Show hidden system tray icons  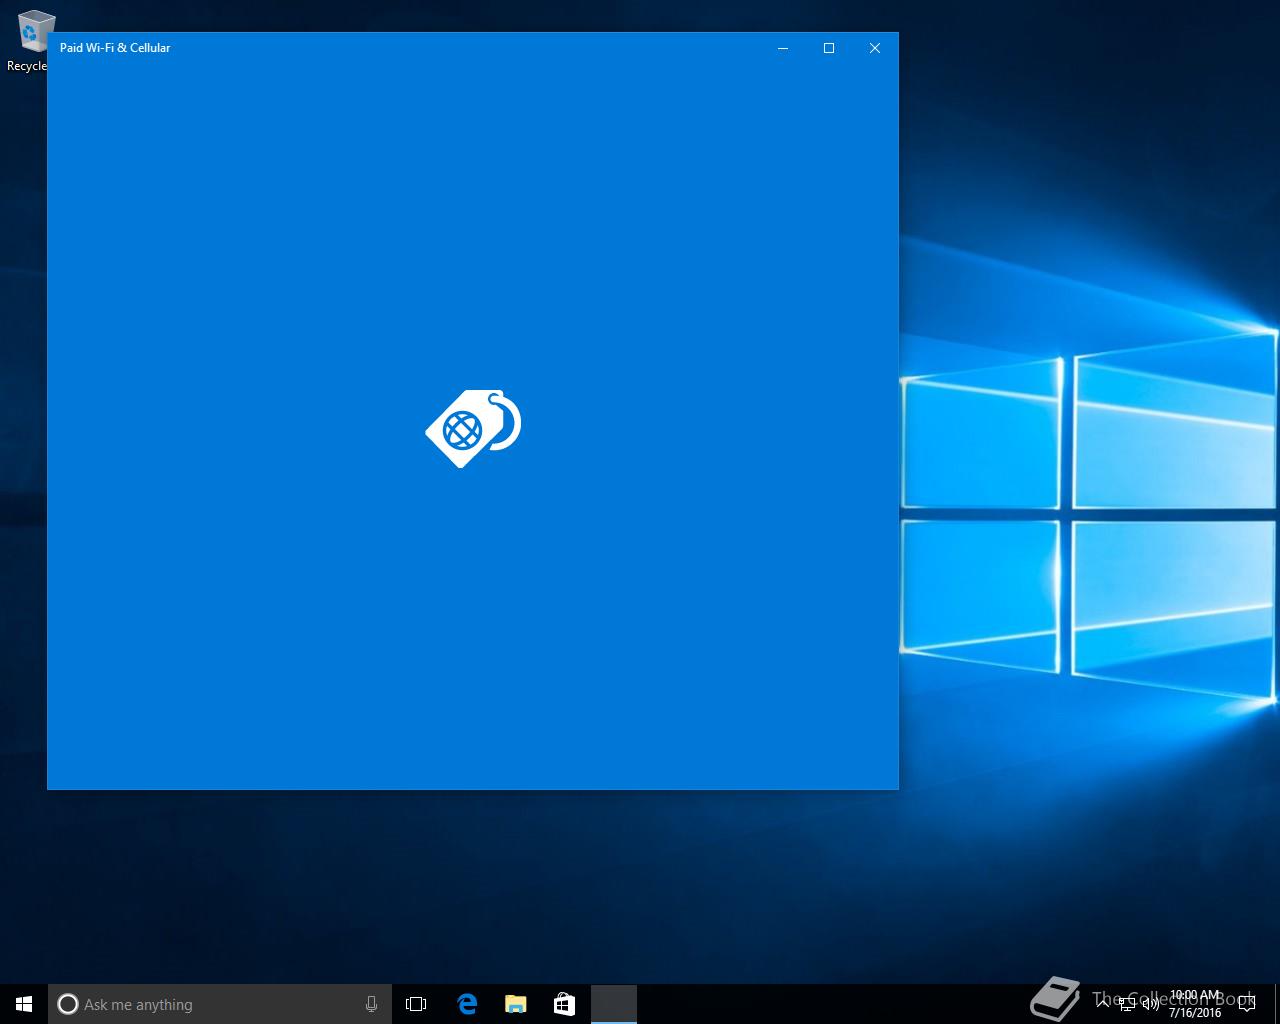point(1103,1004)
